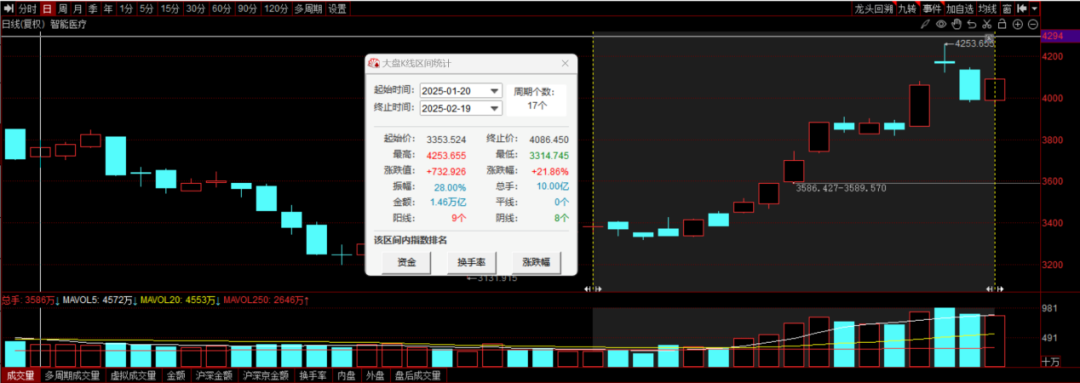
Task: Expand the 终止时间 date dropdown
Action: [495, 108]
